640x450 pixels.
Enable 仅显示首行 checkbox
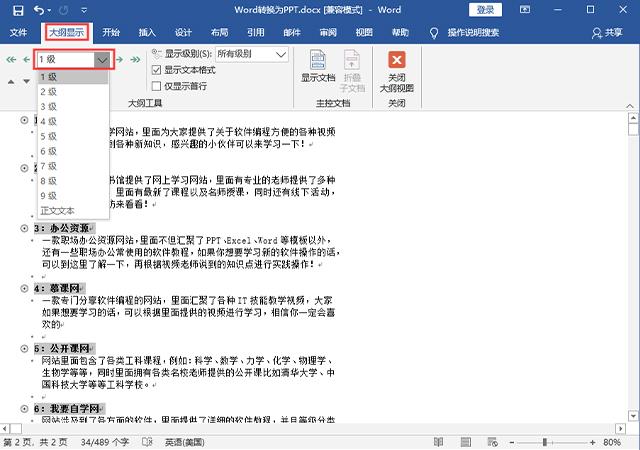[x=156, y=86]
